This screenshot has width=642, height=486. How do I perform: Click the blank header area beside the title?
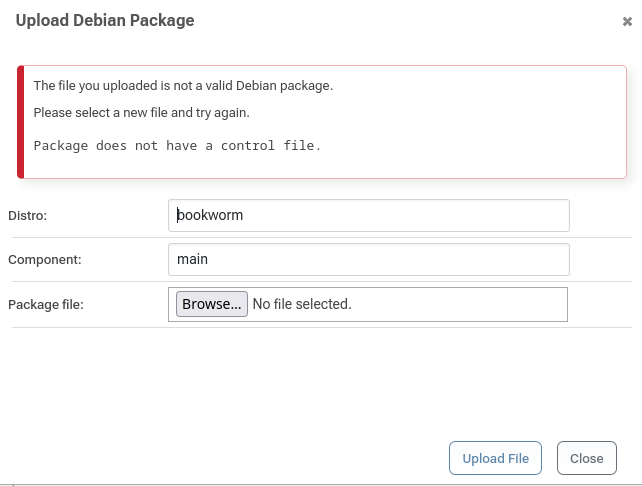pos(400,20)
